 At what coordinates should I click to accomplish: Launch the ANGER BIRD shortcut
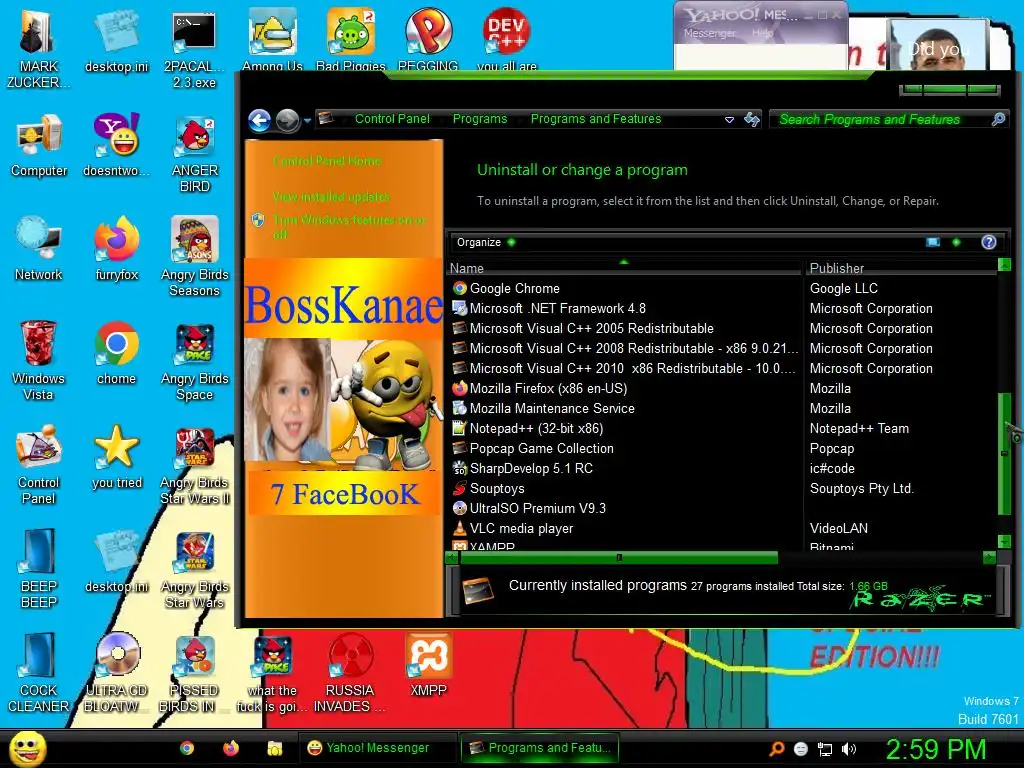point(195,153)
